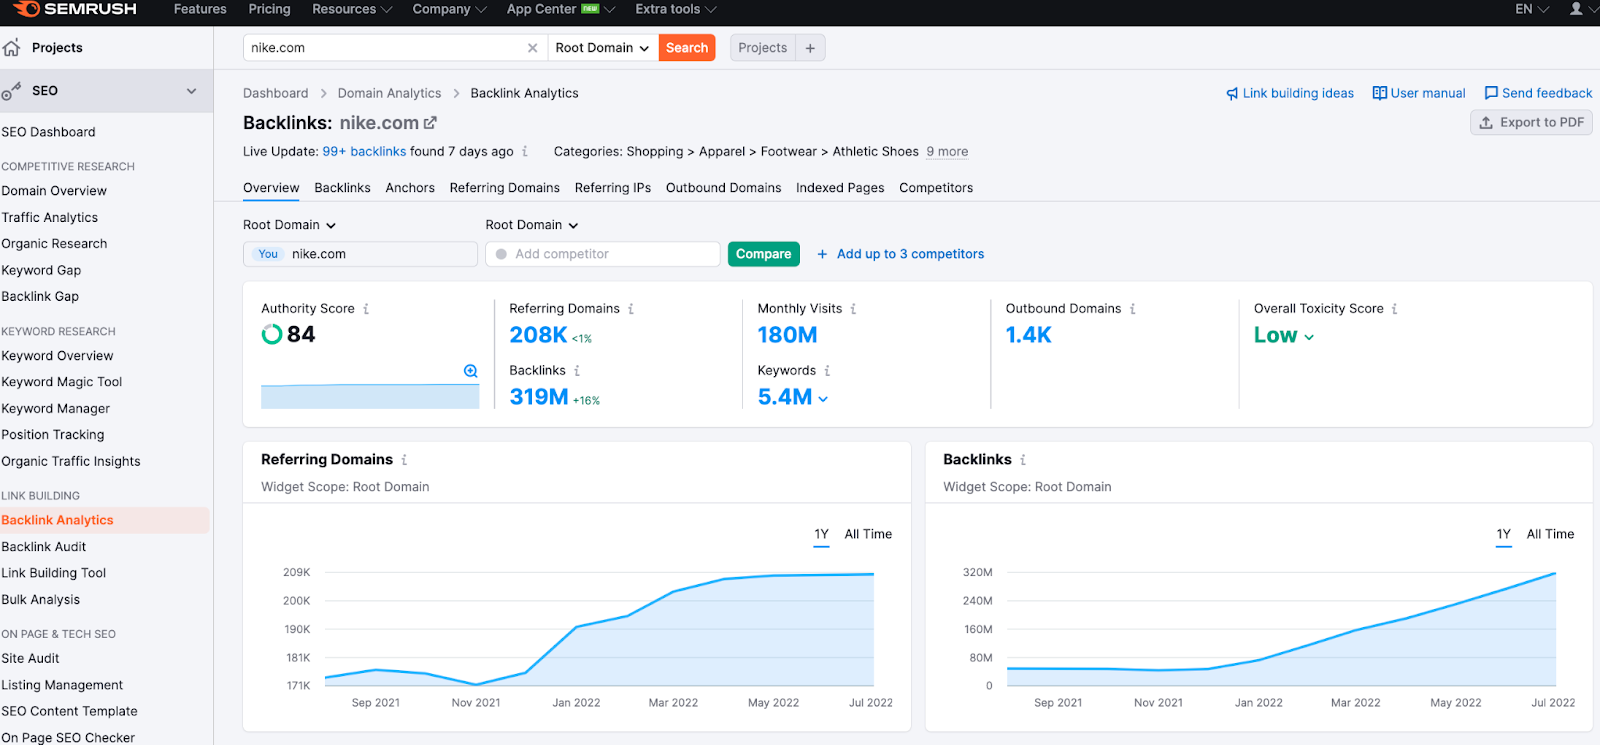The image size is (1600, 745).
Task: Open the user account icon
Action: tap(1576, 9)
